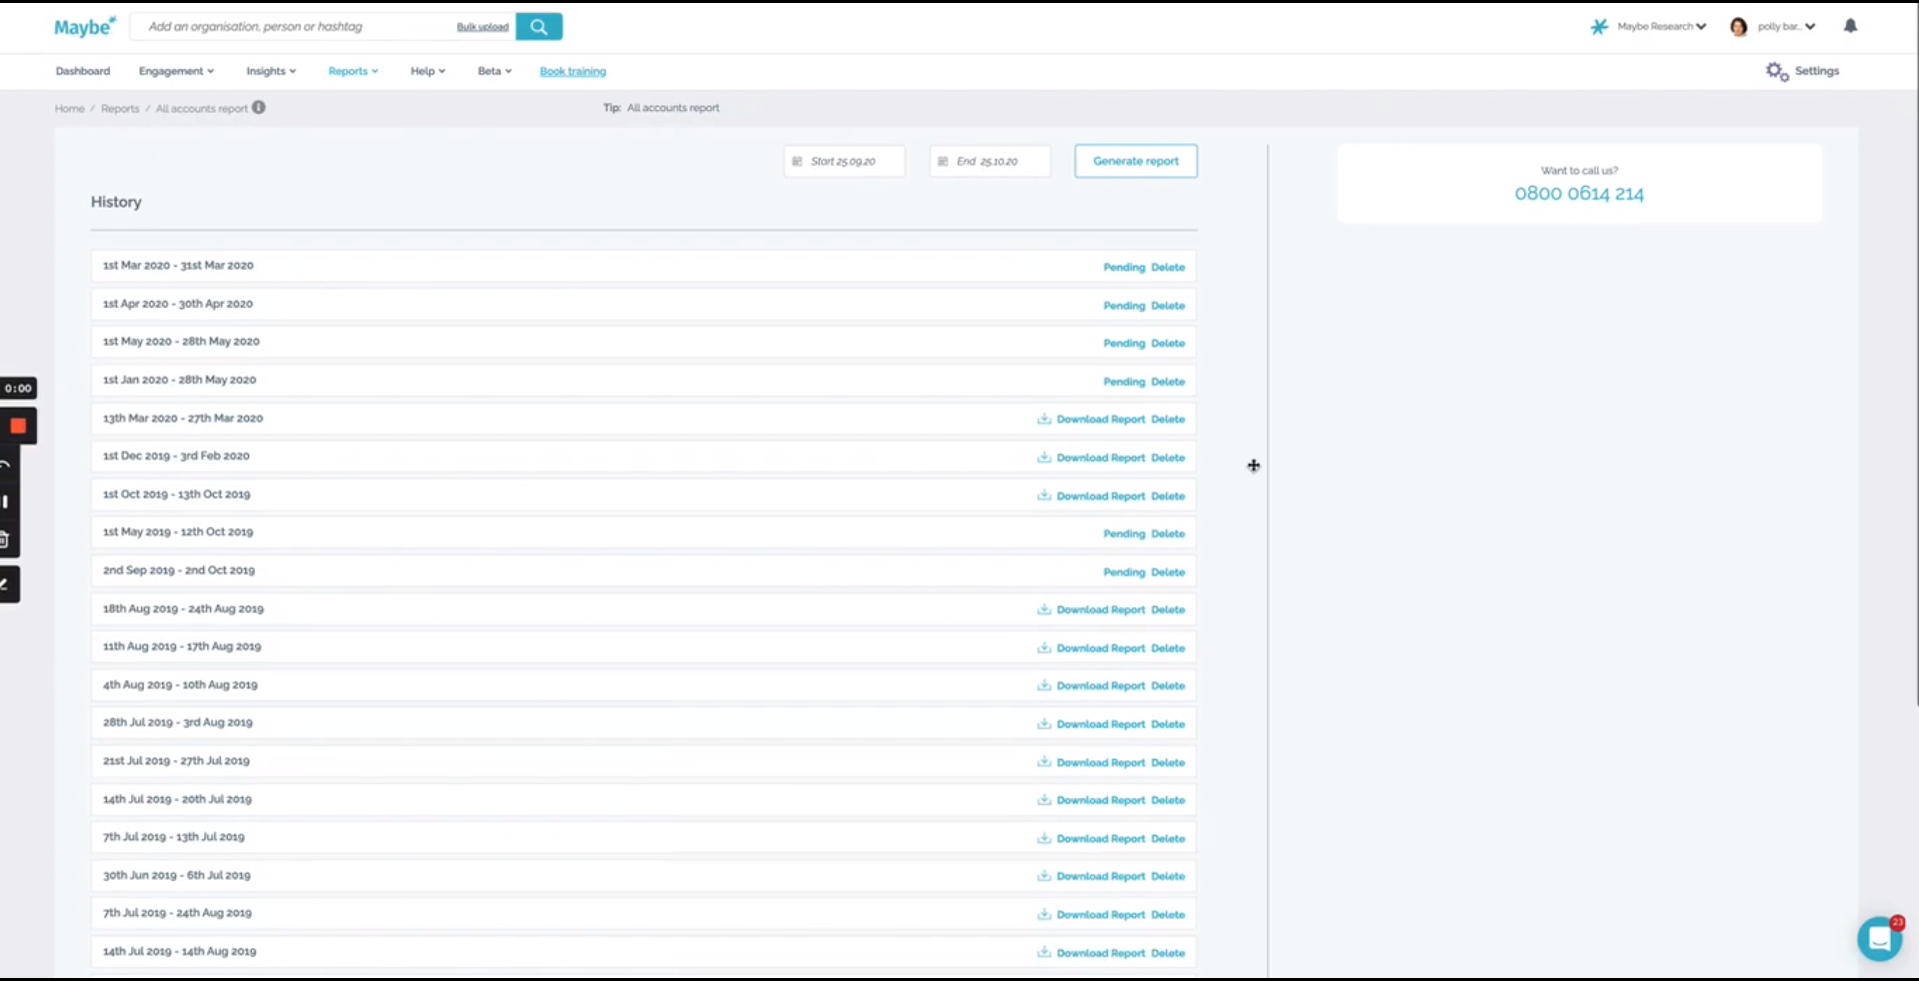Click the recorder pencil draw icon
The image size is (1919, 981).
[6, 584]
